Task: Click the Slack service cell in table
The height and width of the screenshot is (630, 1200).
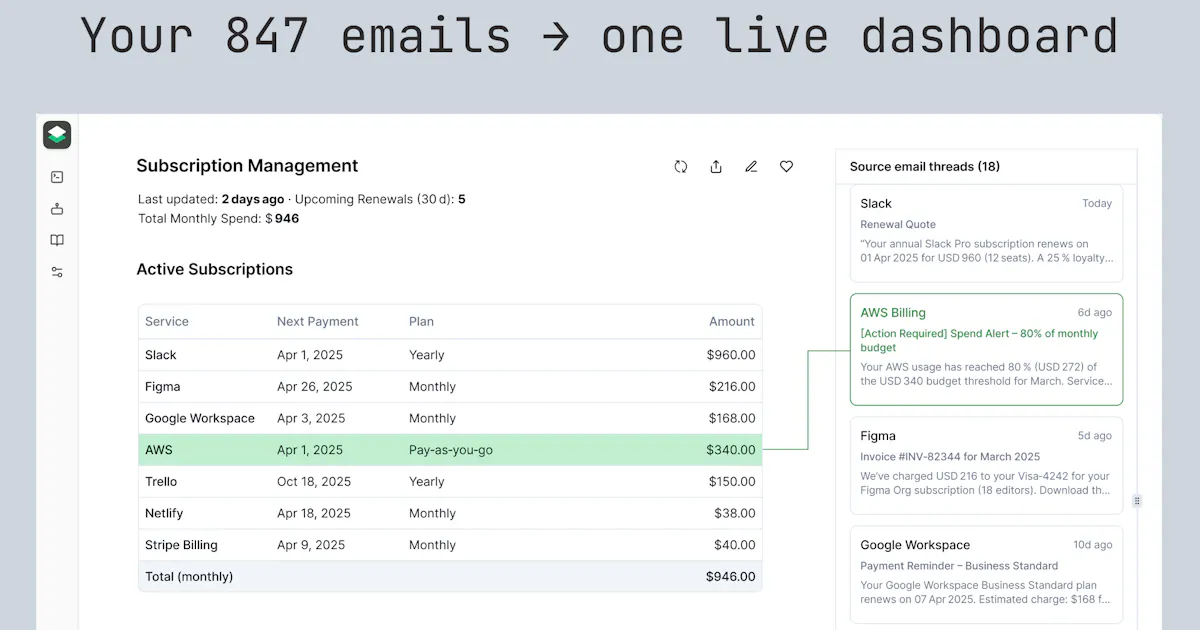Action: click(x=161, y=355)
